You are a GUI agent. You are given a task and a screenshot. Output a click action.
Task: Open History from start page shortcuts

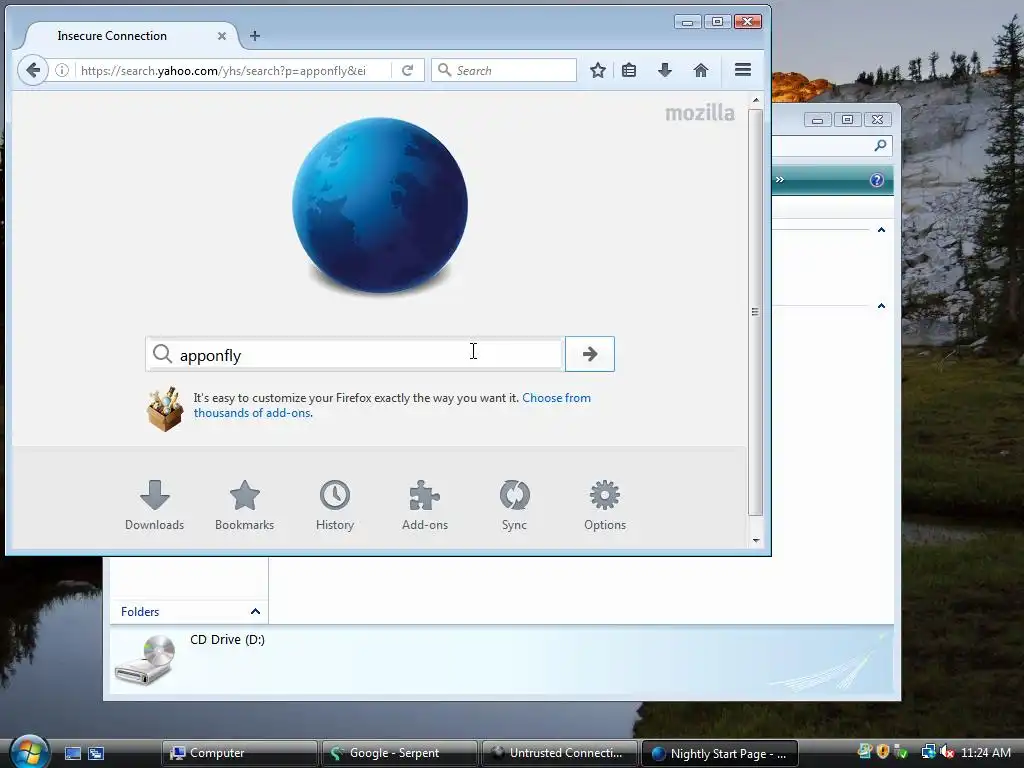[x=335, y=505]
